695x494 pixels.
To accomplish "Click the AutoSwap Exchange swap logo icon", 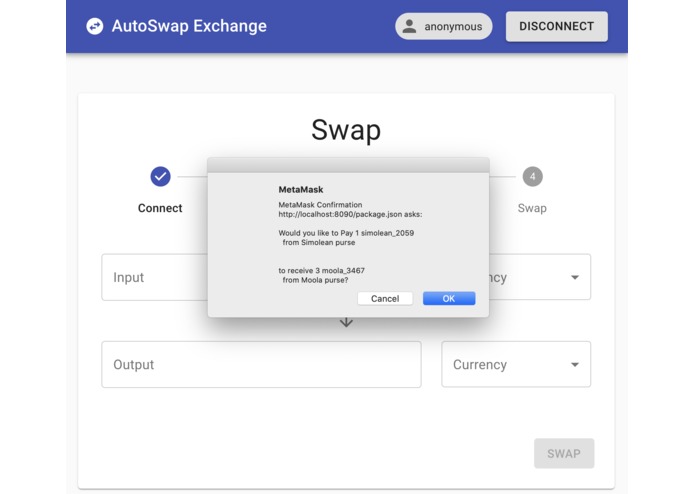I will point(94,26).
